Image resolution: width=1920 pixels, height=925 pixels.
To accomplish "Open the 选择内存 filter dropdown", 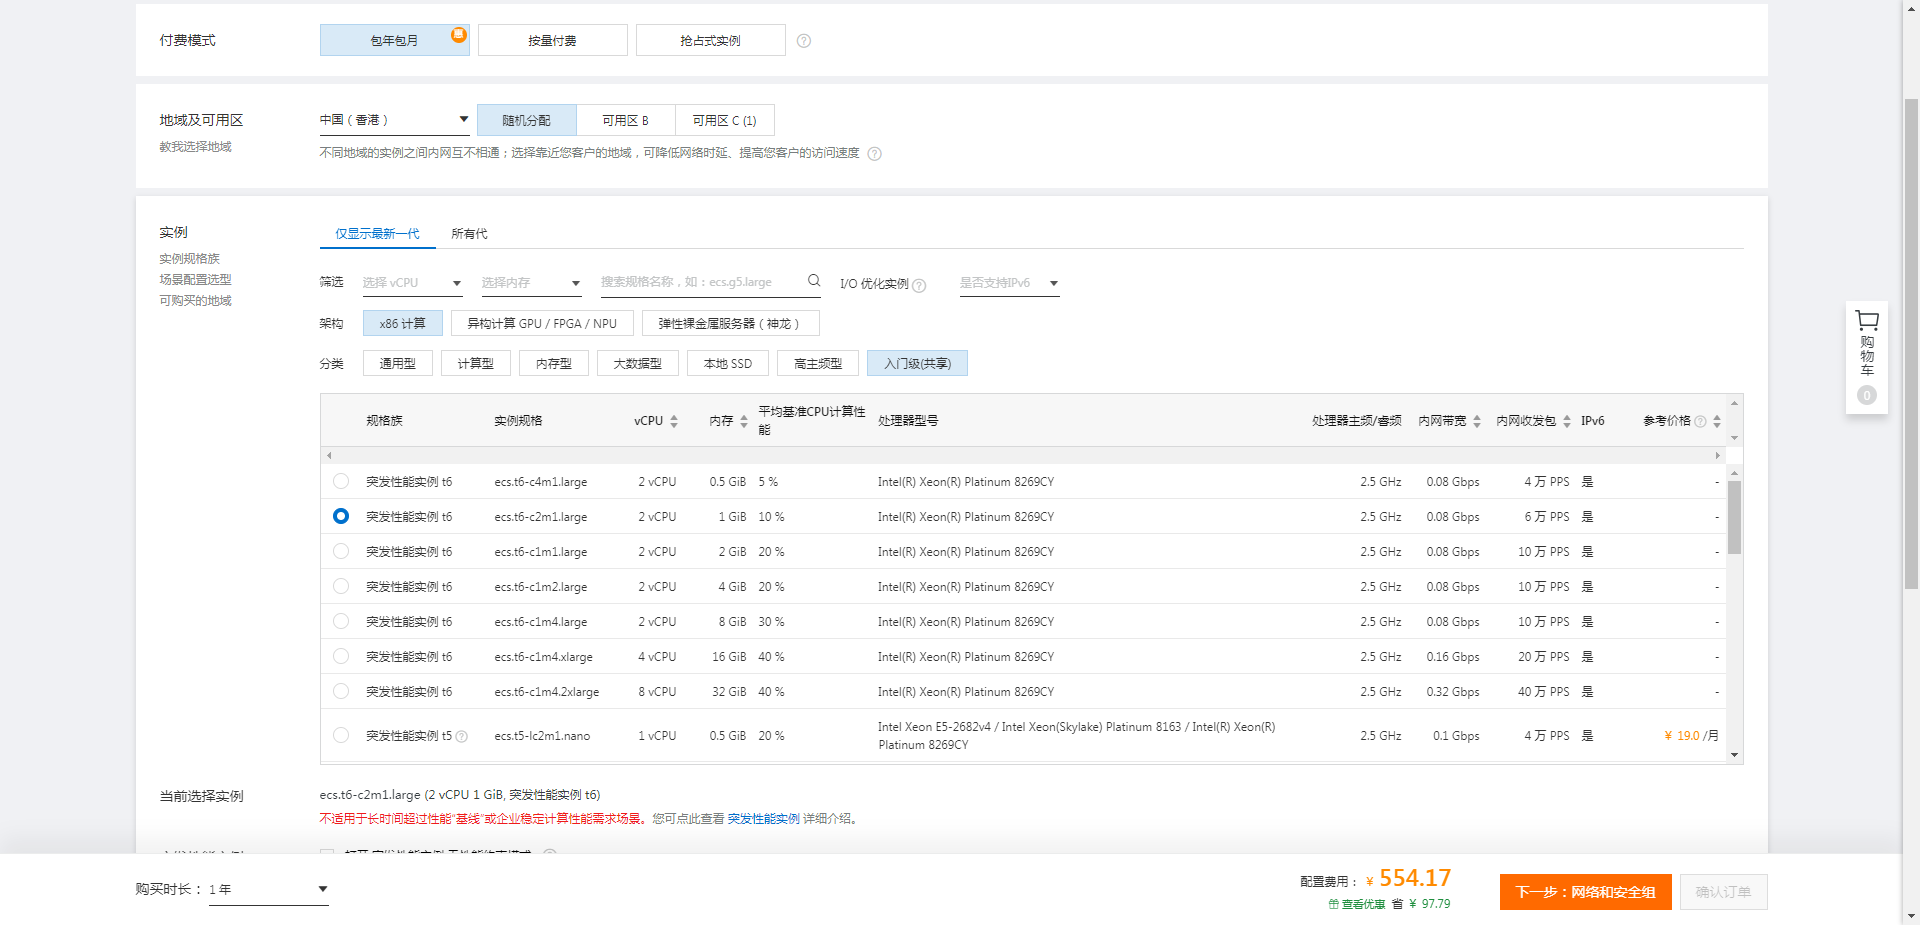I will coord(531,283).
